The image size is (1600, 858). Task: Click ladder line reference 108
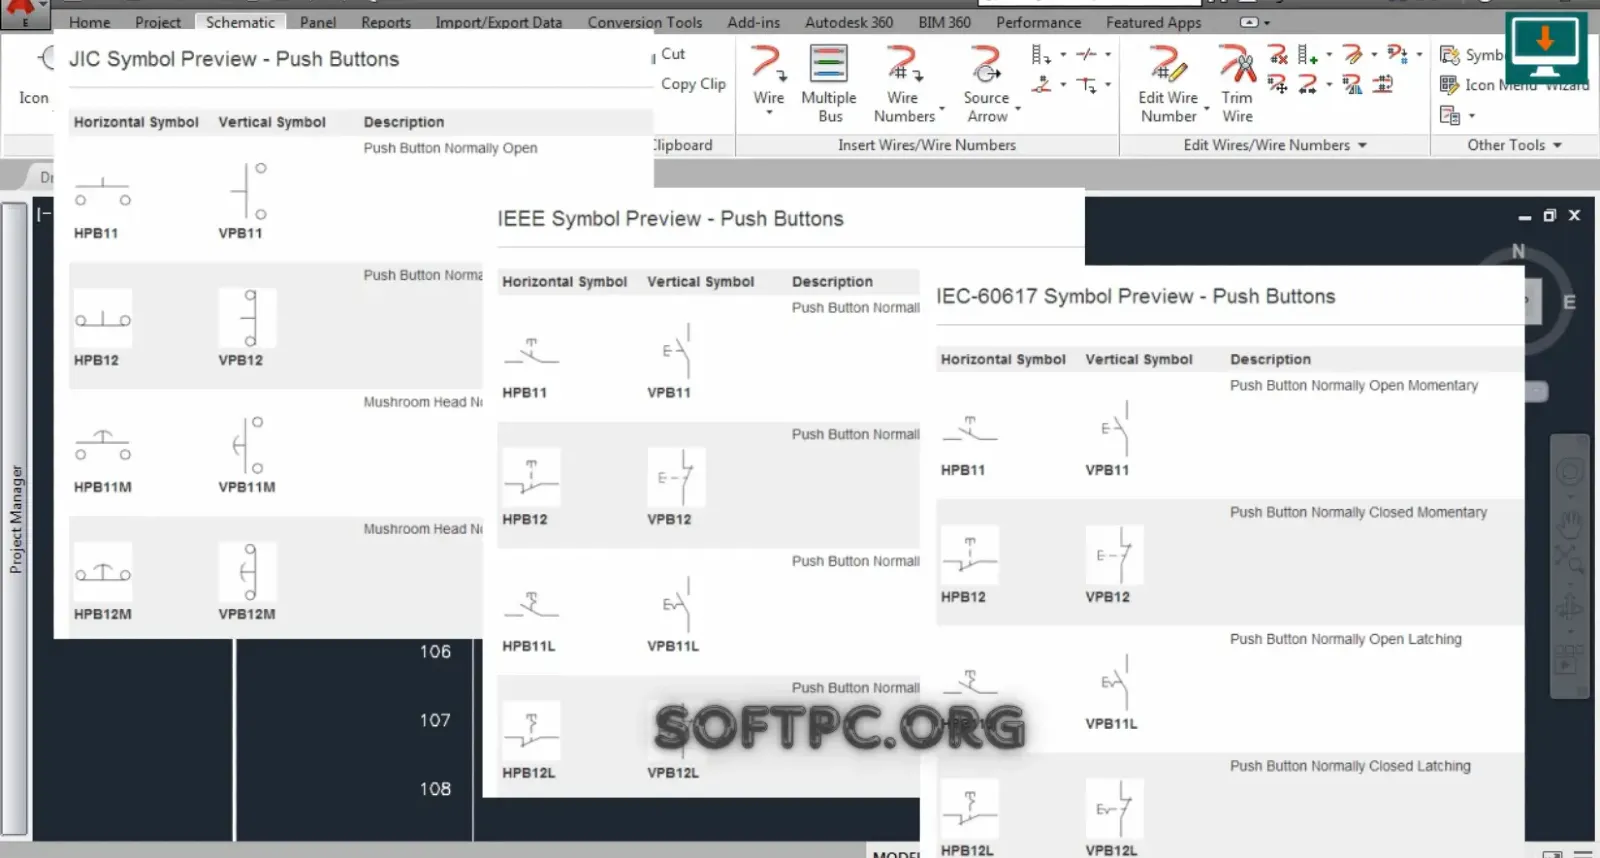tap(435, 789)
